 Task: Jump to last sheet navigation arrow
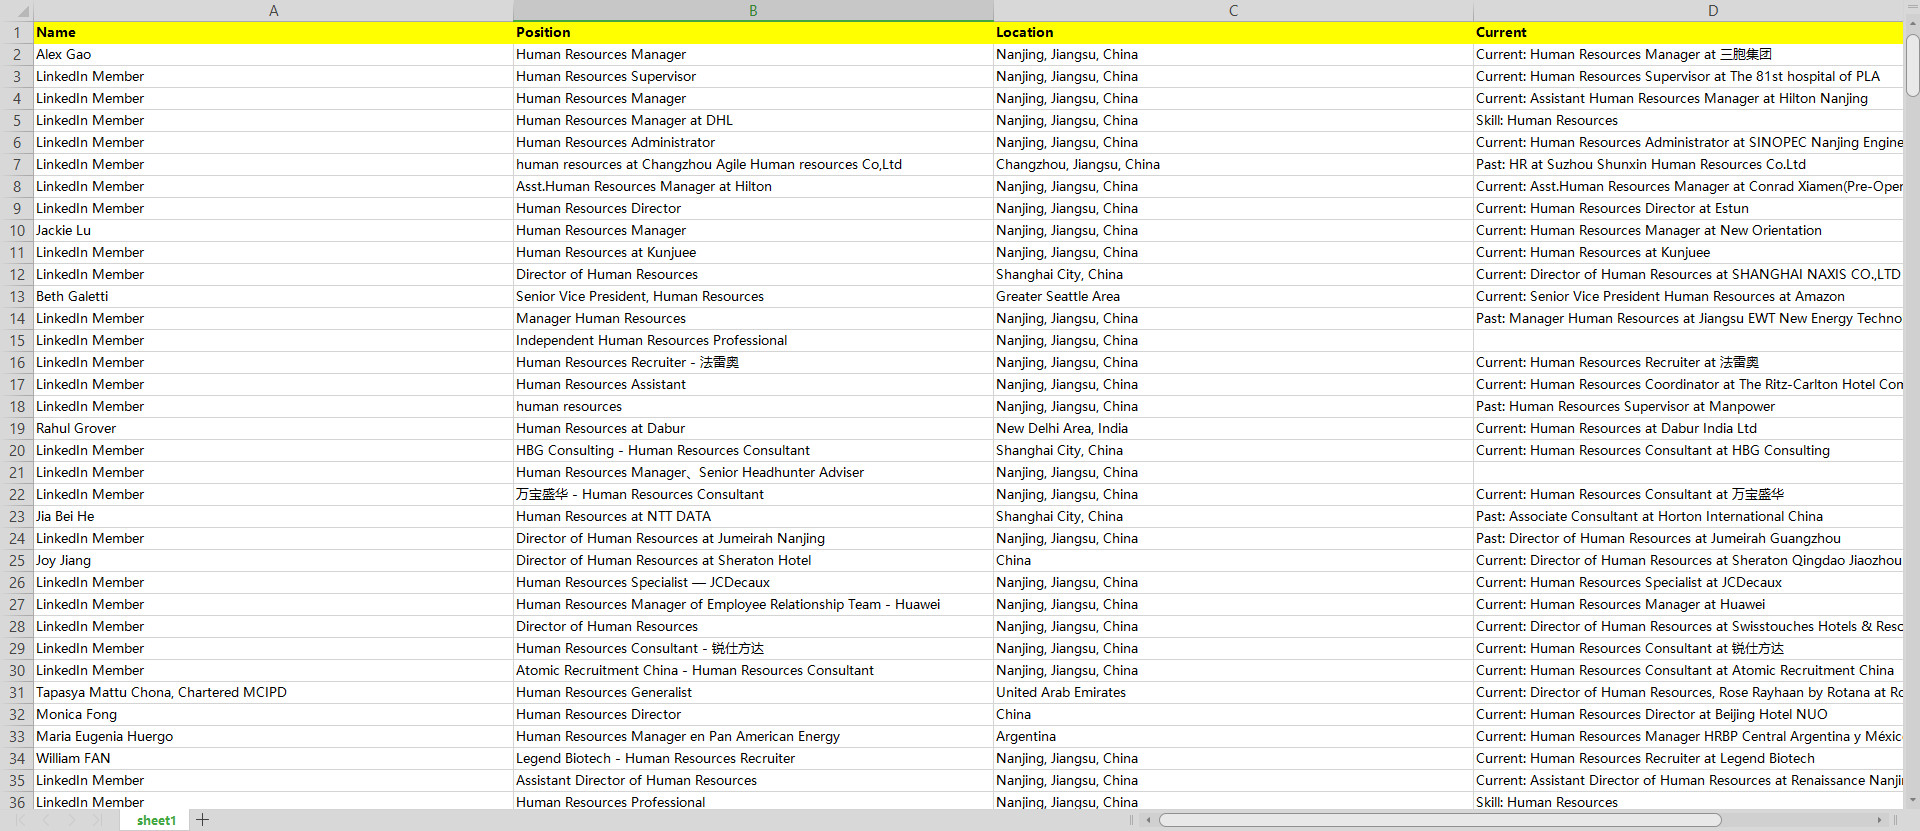coord(97,820)
